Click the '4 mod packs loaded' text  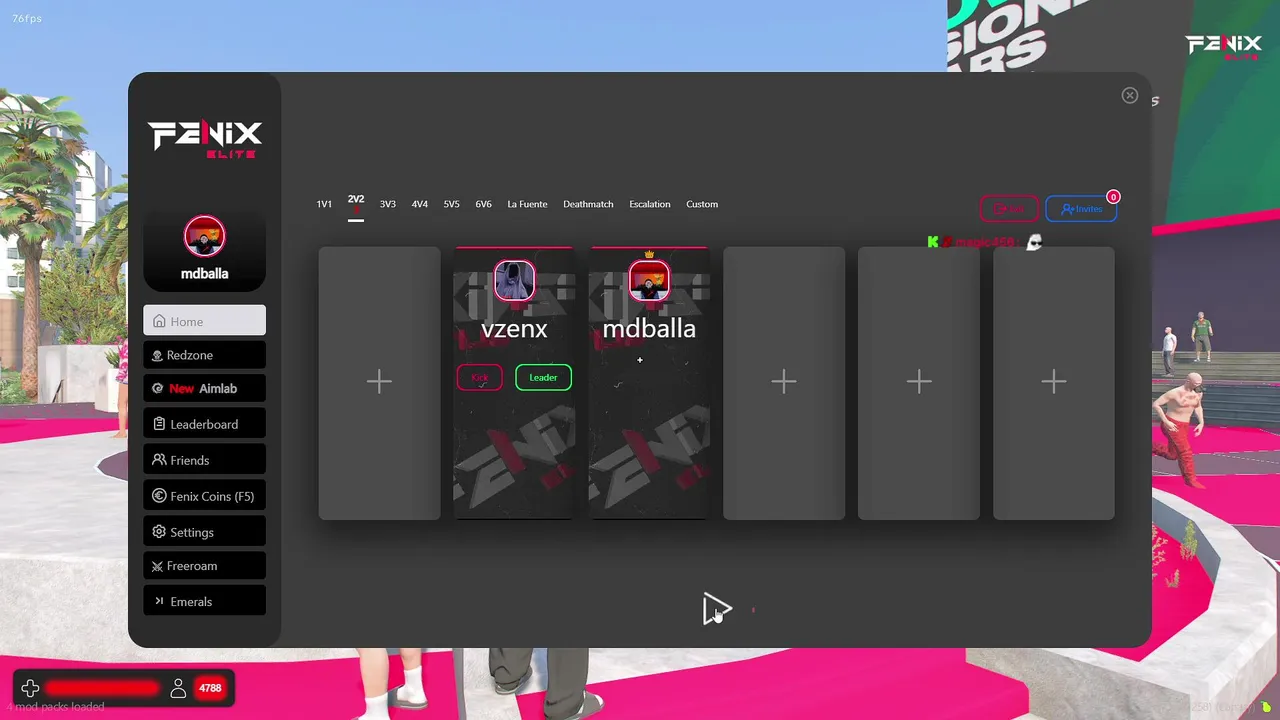click(x=55, y=706)
